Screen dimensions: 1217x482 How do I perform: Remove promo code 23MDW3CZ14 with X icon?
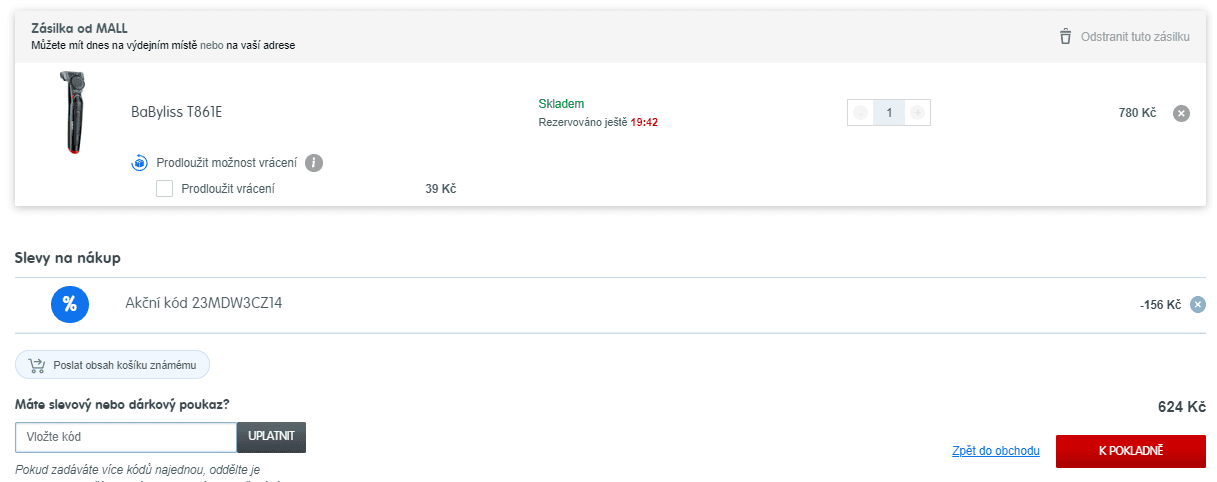coord(1198,305)
